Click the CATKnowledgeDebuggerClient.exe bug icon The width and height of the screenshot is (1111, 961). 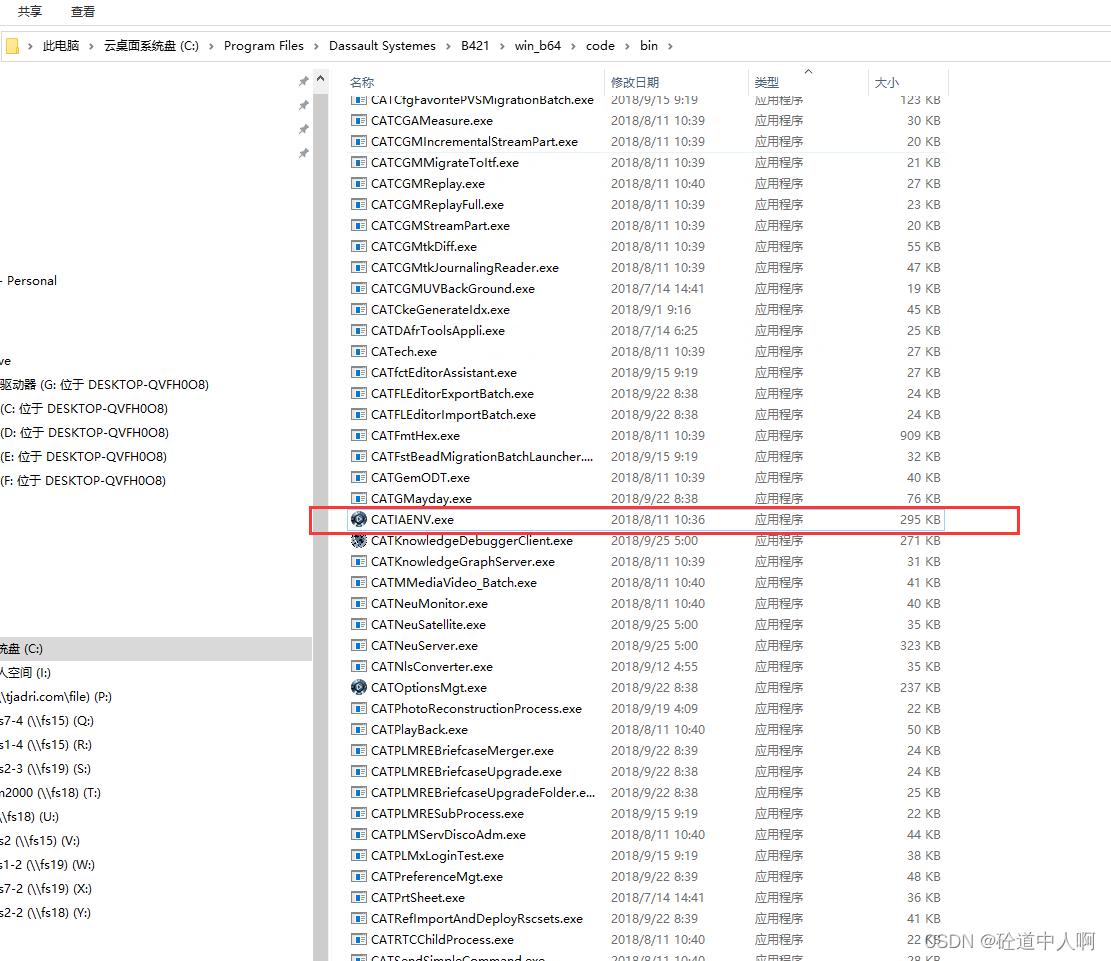coord(359,540)
